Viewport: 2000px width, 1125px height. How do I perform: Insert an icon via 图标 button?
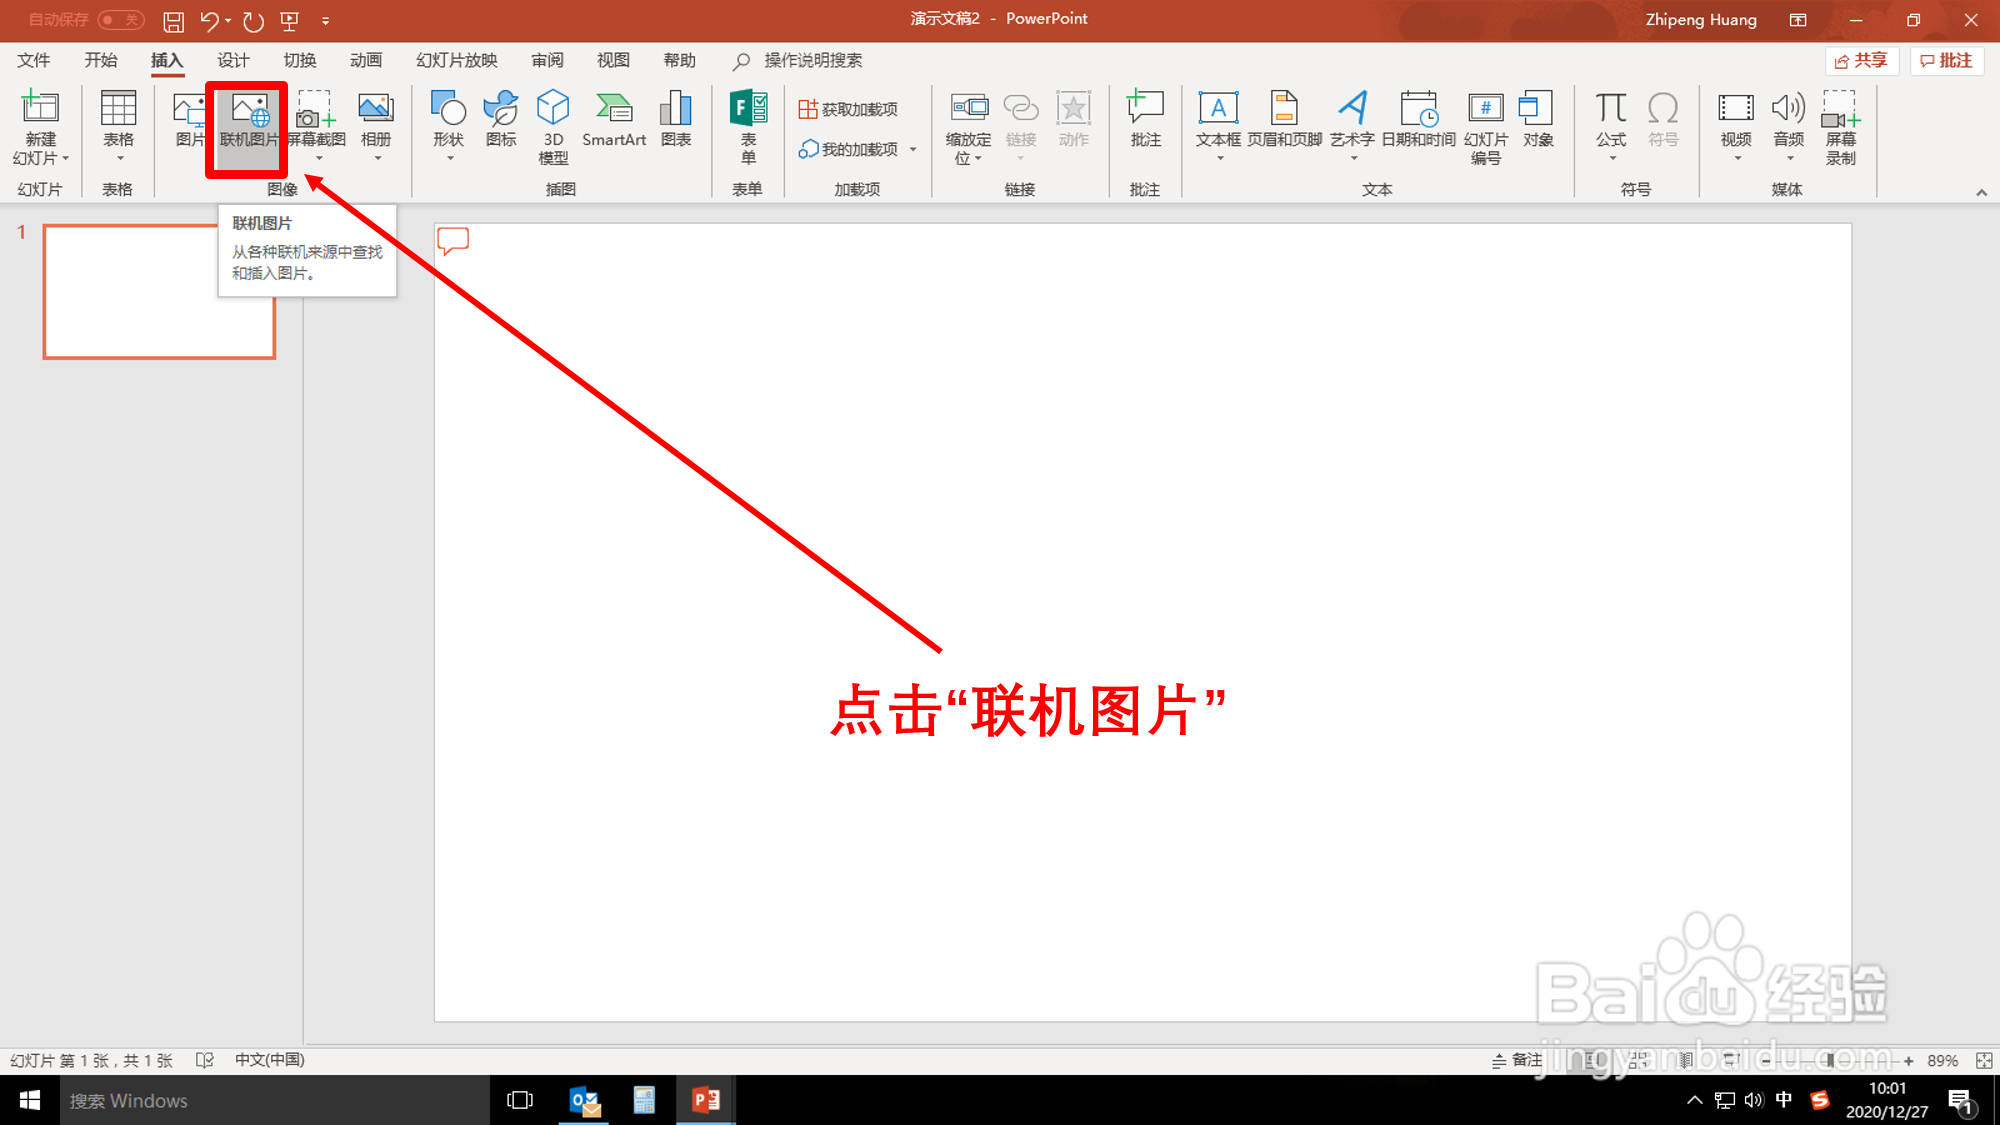(x=501, y=120)
